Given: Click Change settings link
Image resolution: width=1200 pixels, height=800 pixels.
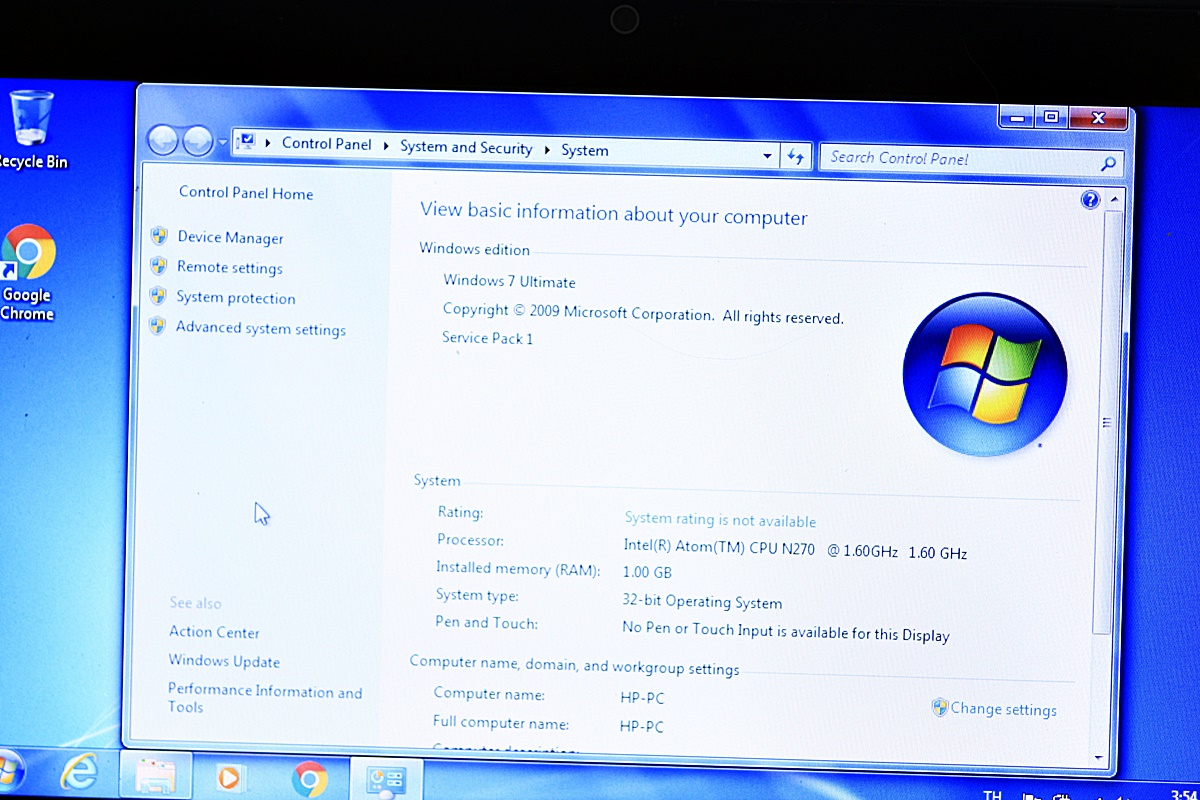Looking at the screenshot, I should pos(1003,709).
